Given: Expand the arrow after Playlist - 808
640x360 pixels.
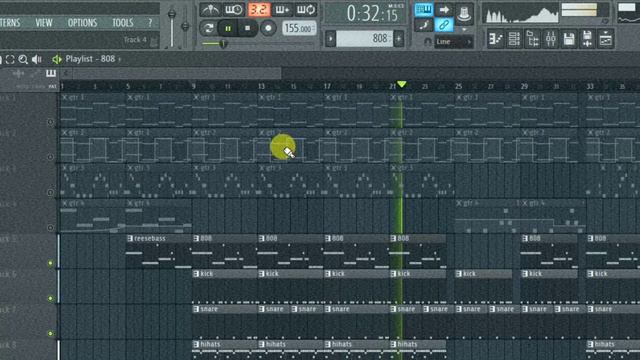Looking at the screenshot, I should tap(120, 60).
